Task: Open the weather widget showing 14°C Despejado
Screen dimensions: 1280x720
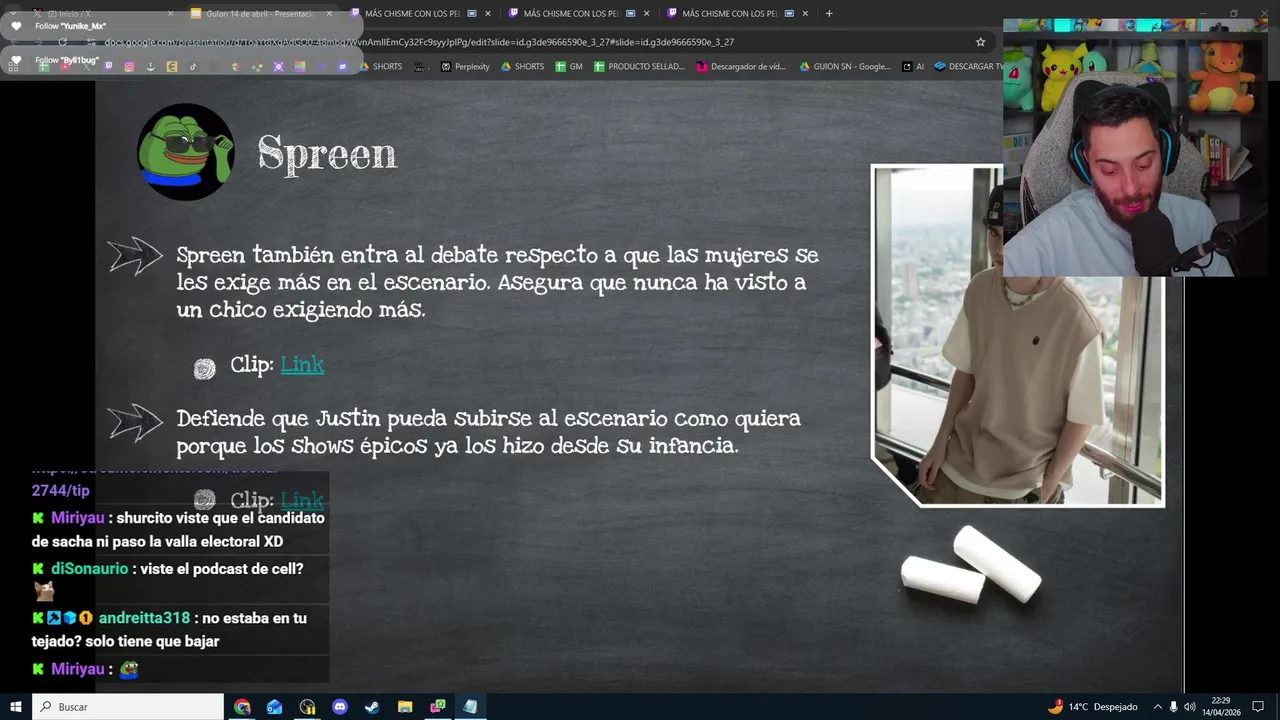Action: pos(1092,707)
